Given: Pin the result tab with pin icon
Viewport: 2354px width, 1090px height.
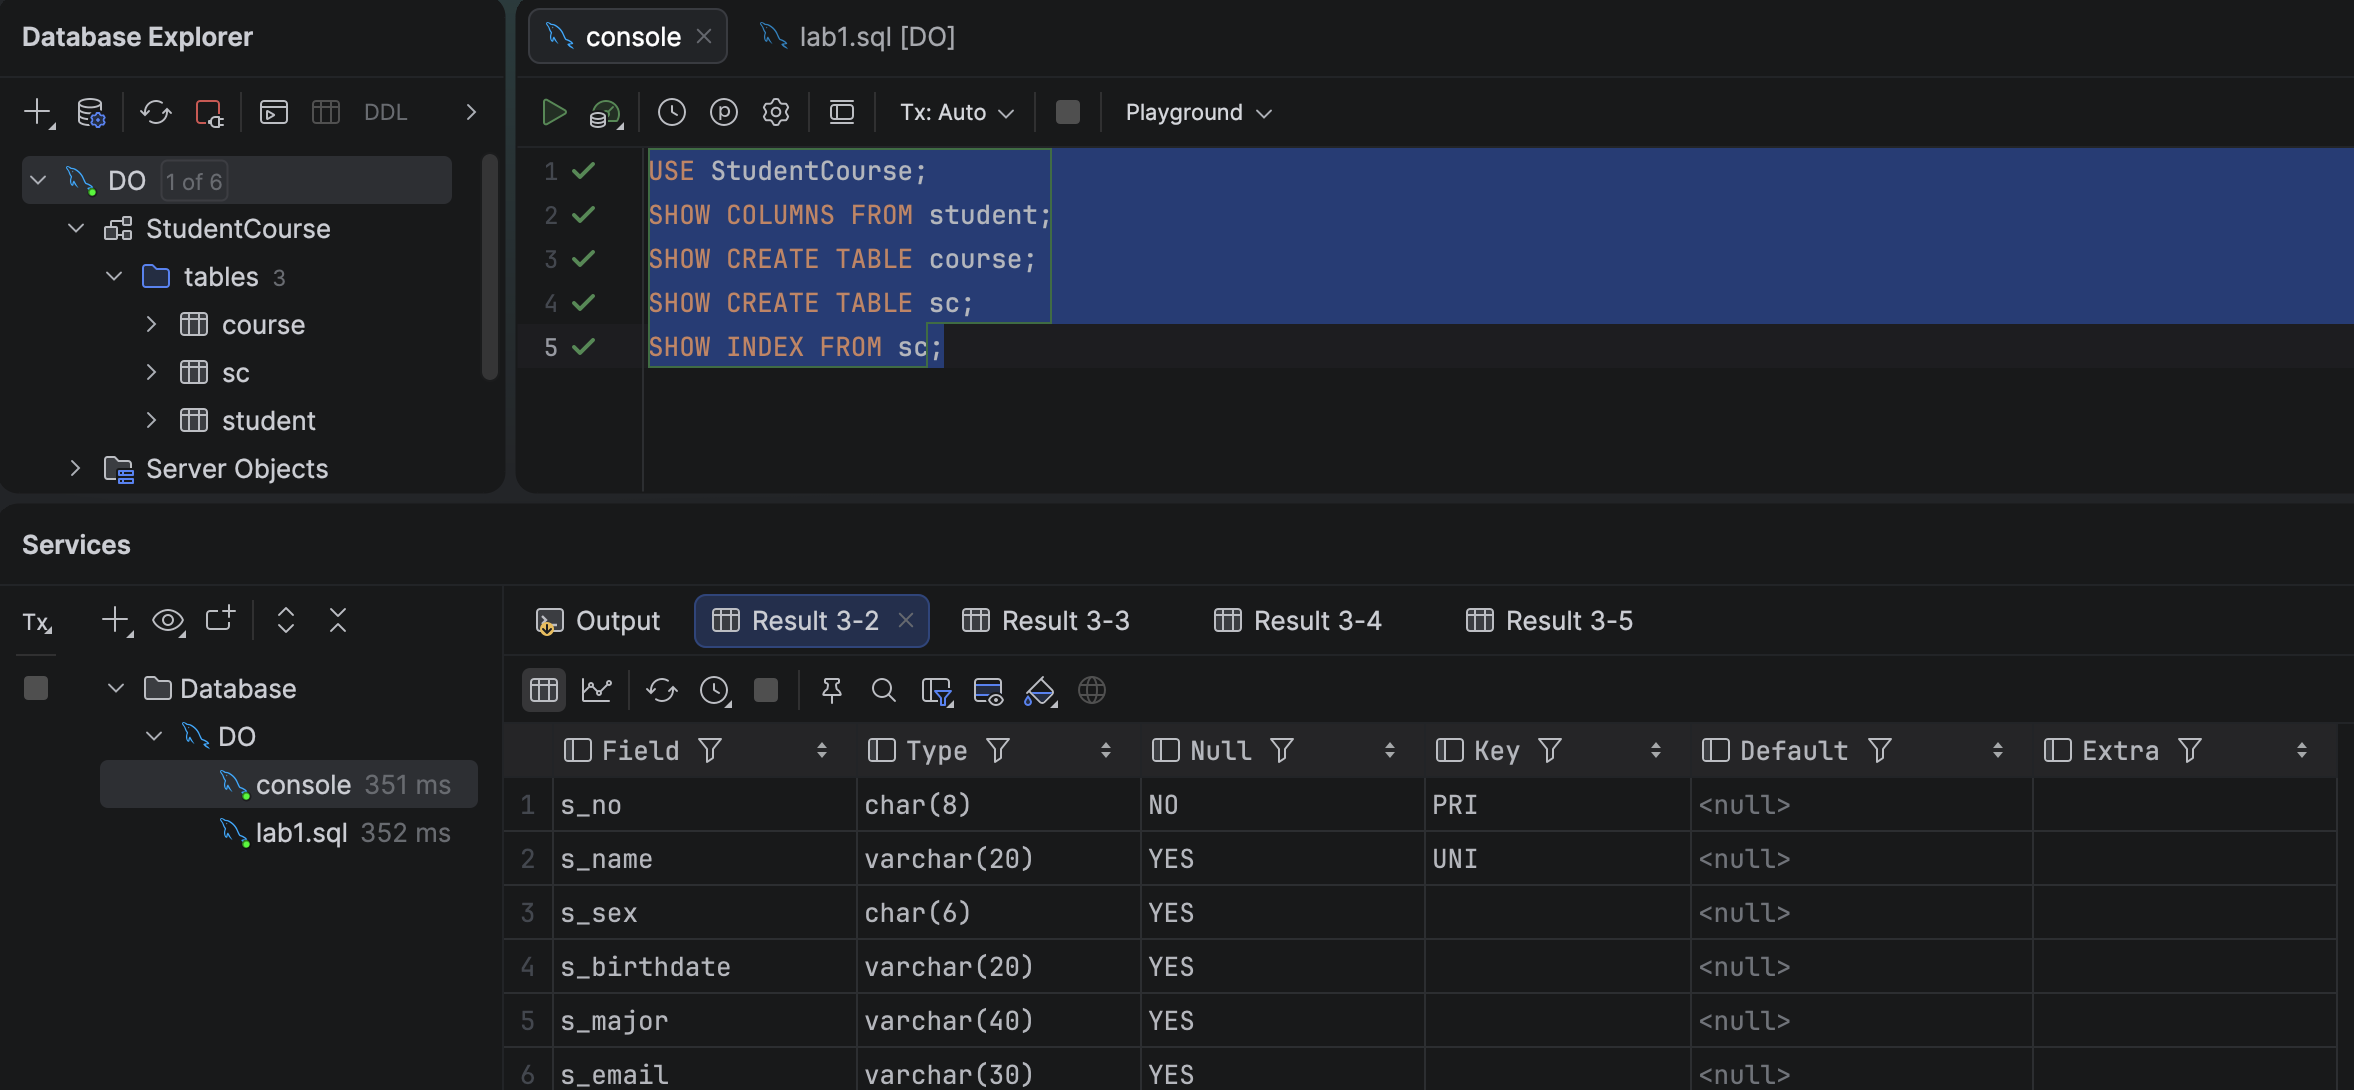Looking at the screenshot, I should 831,690.
